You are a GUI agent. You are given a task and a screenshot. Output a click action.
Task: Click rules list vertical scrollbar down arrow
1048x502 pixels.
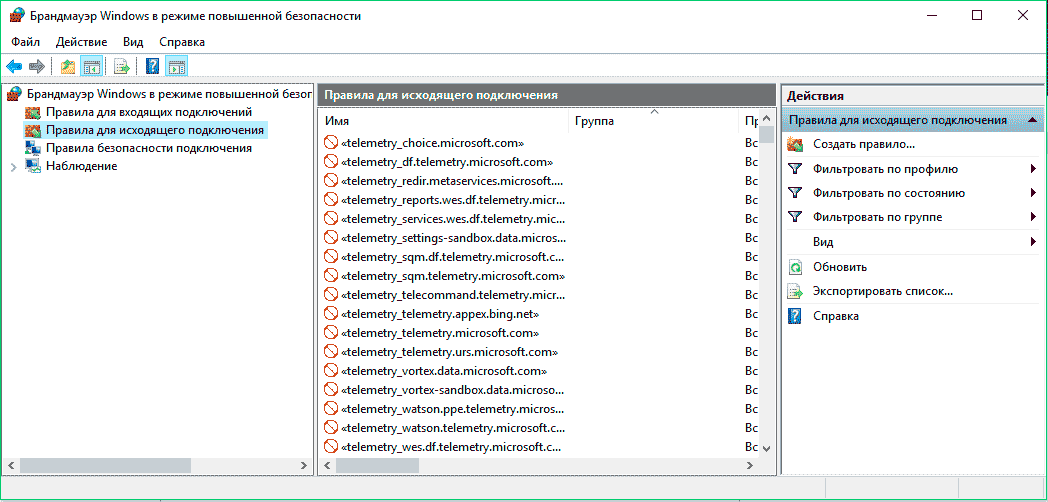[766, 449]
